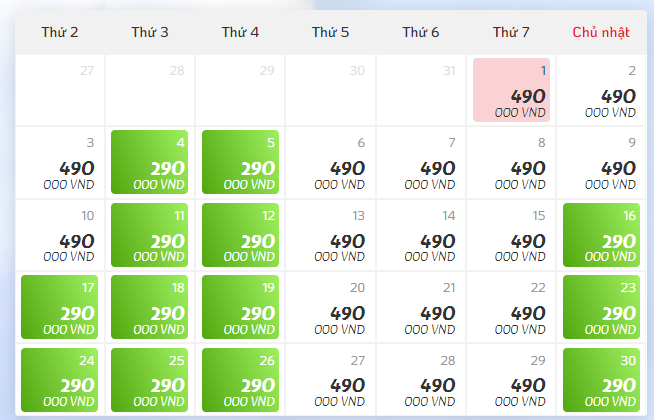The height and width of the screenshot is (420, 654).
Task: Choose day 11 discounted 290 fare
Action: click(x=149, y=235)
